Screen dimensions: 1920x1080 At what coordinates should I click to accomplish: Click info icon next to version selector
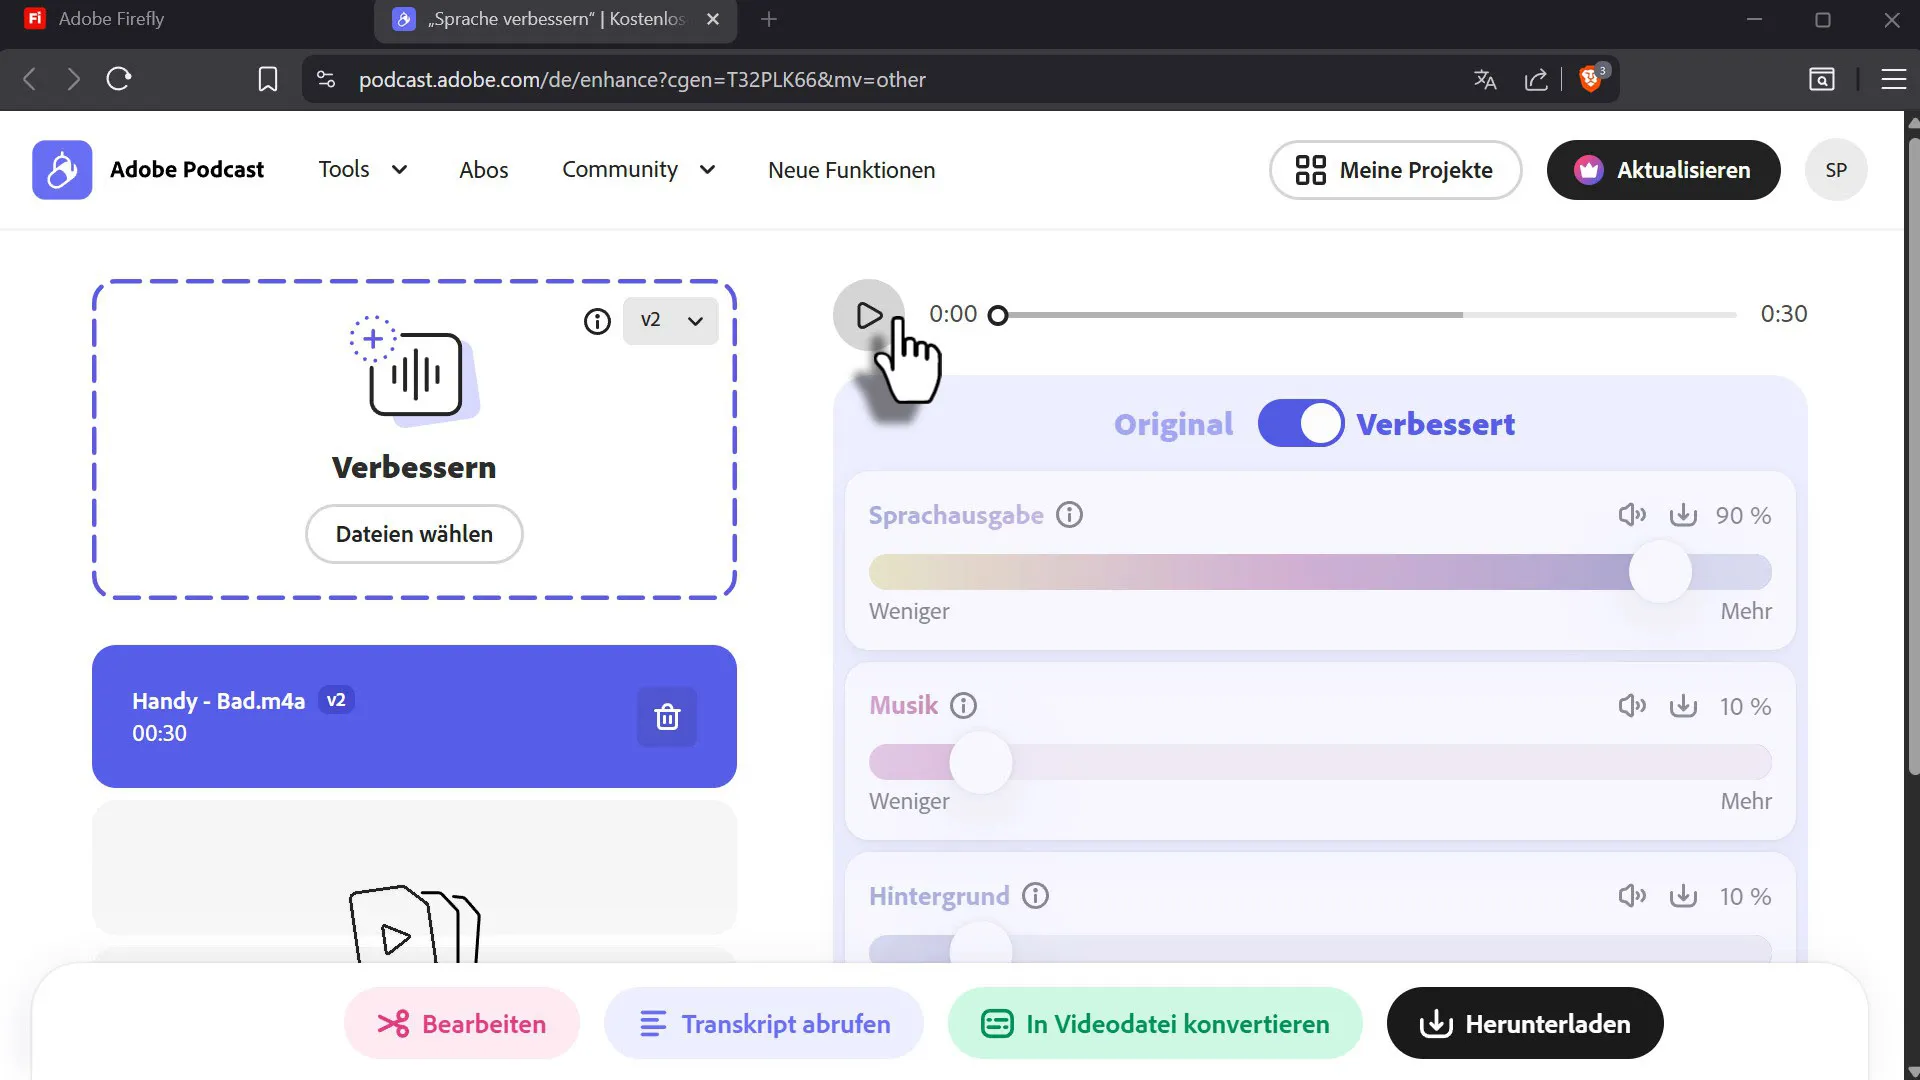pyautogui.click(x=597, y=321)
